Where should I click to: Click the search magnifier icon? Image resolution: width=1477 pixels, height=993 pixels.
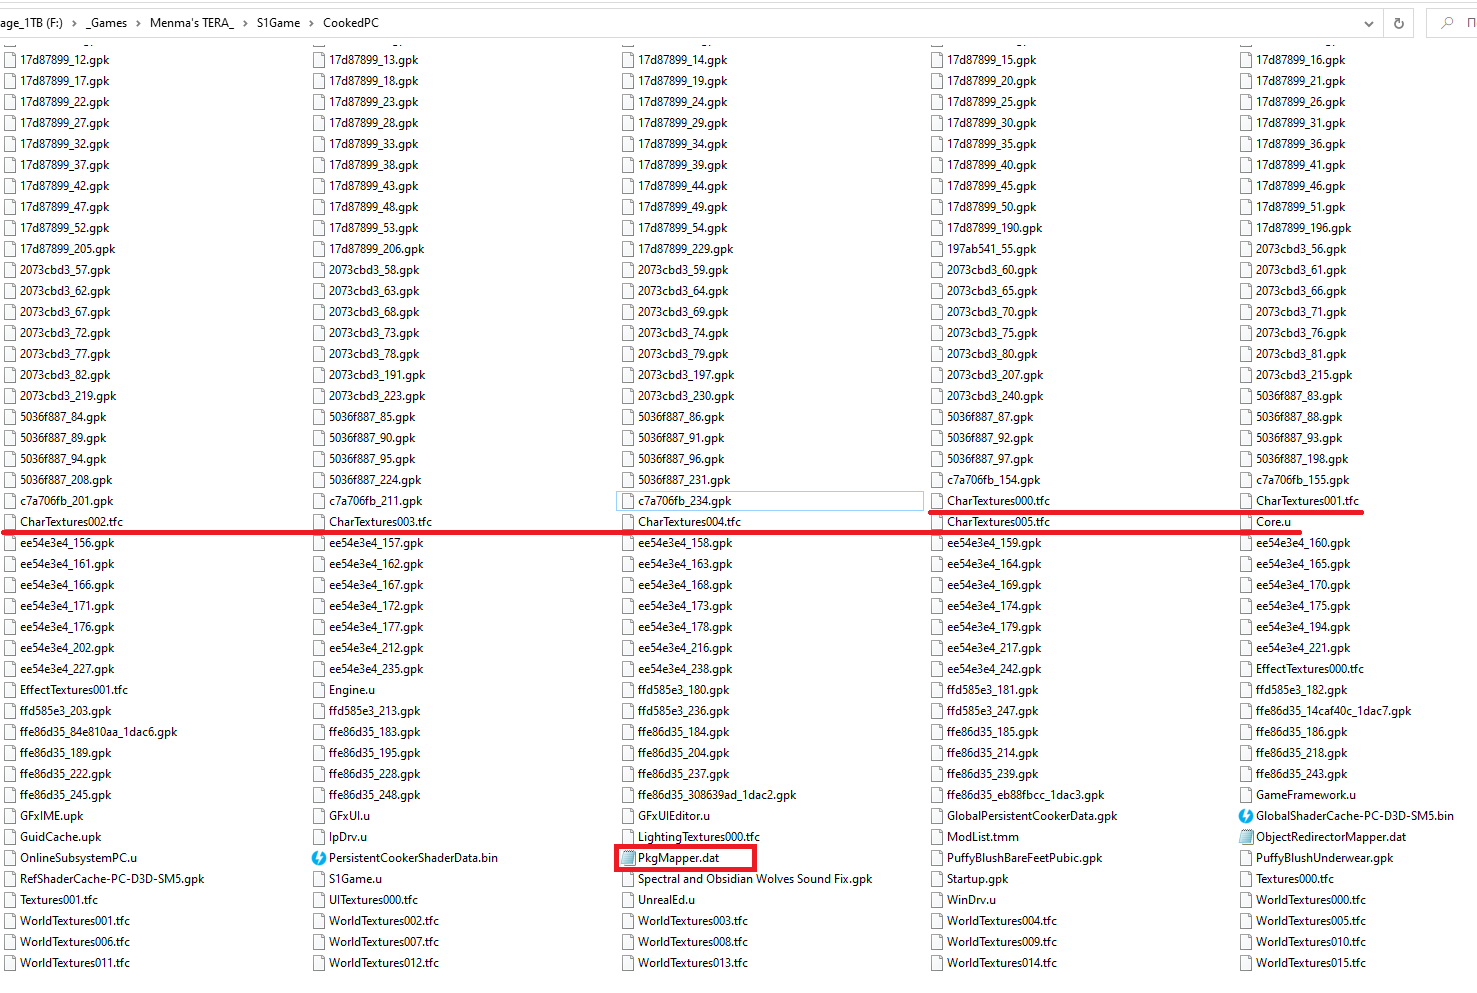pos(1447,23)
